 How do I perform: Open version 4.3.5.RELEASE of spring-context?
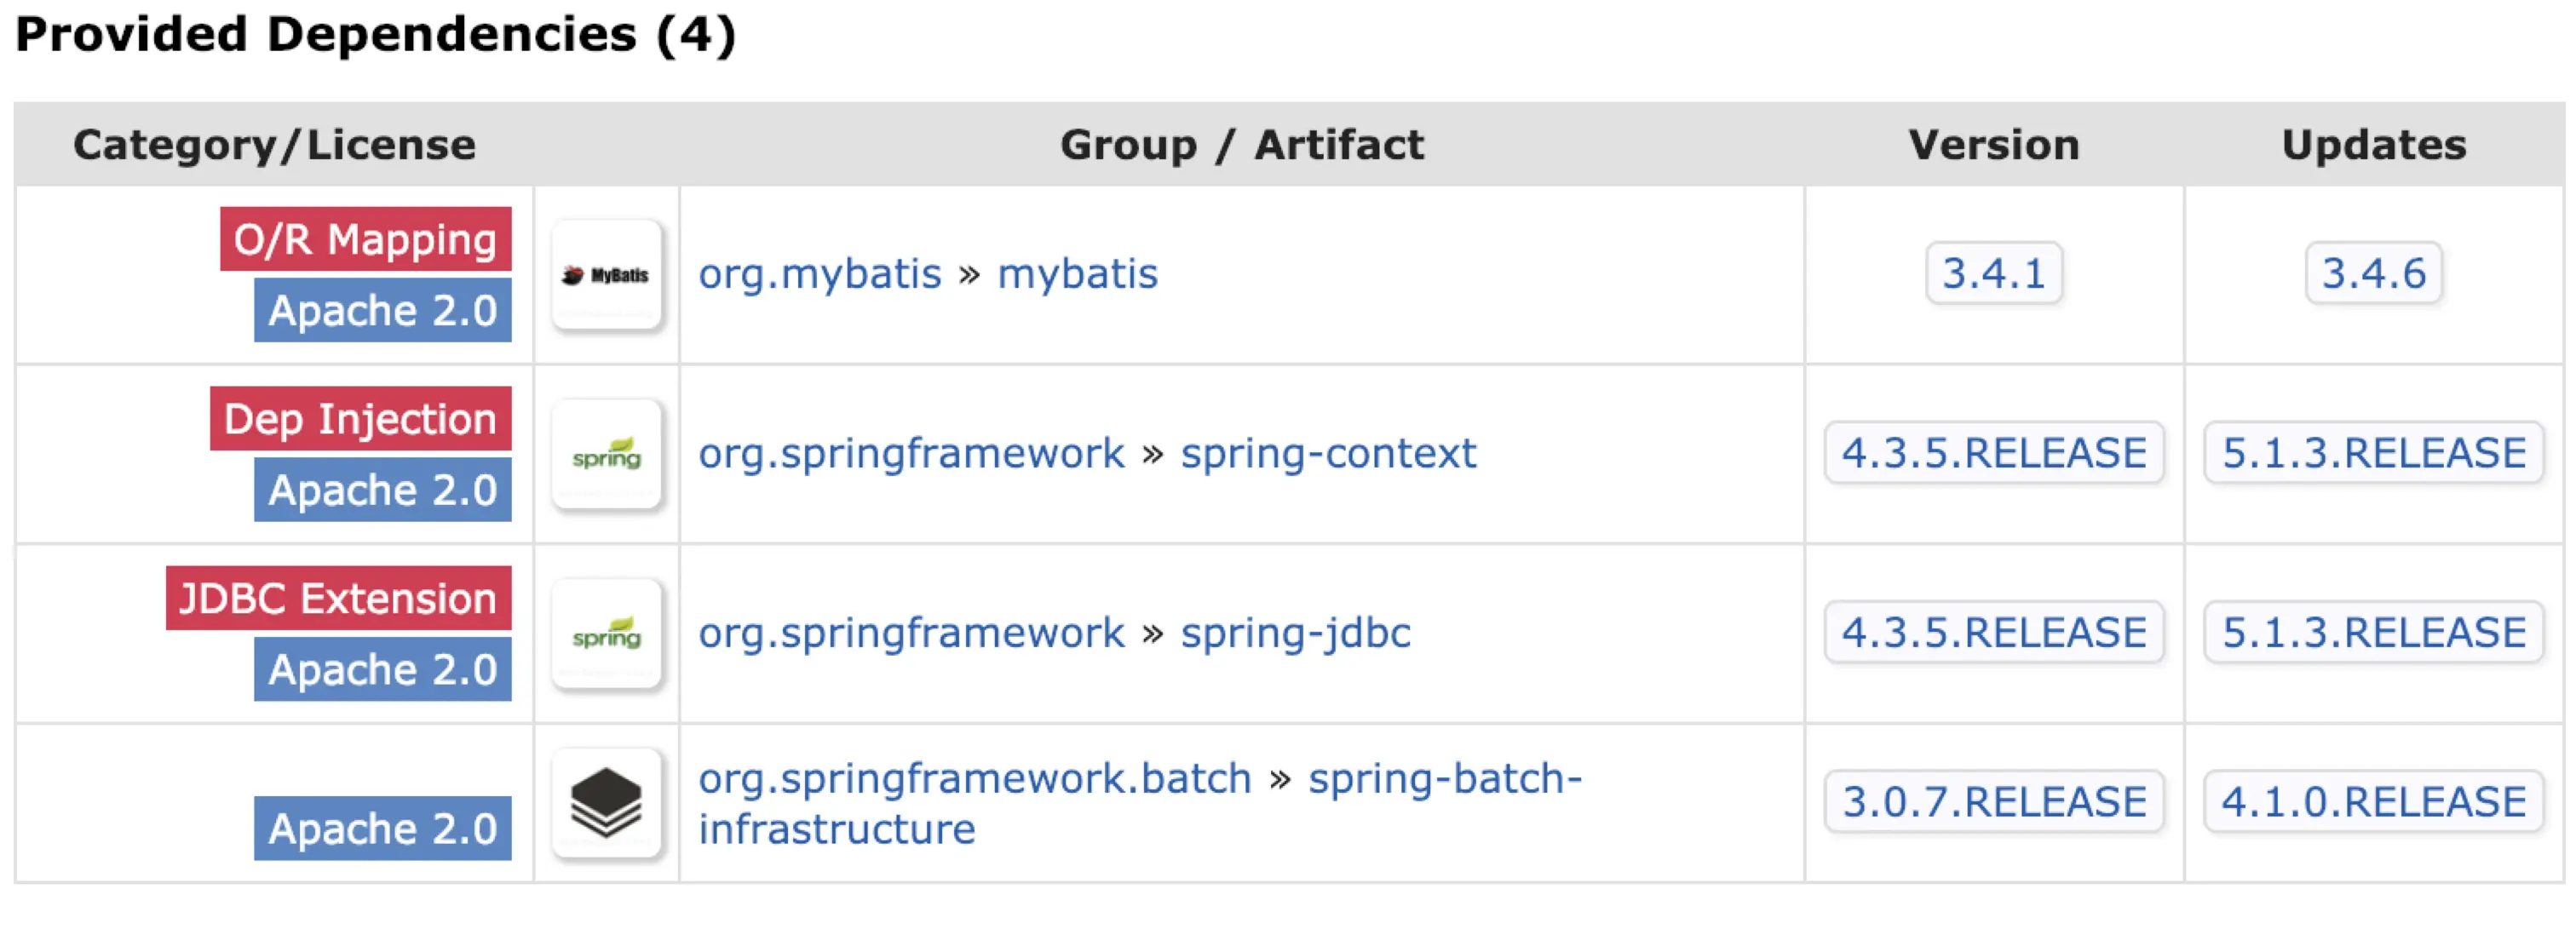[x=1993, y=453]
